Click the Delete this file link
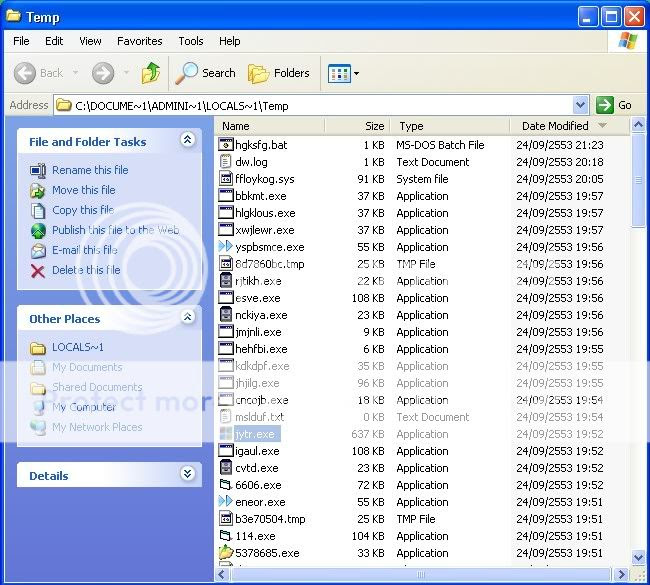The image size is (650, 585). pos(86,270)
